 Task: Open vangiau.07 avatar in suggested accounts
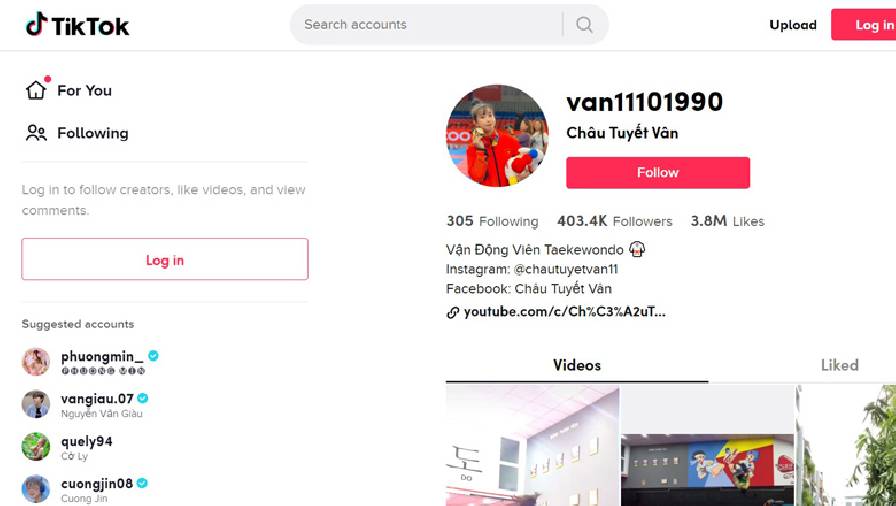click(35, 404)
